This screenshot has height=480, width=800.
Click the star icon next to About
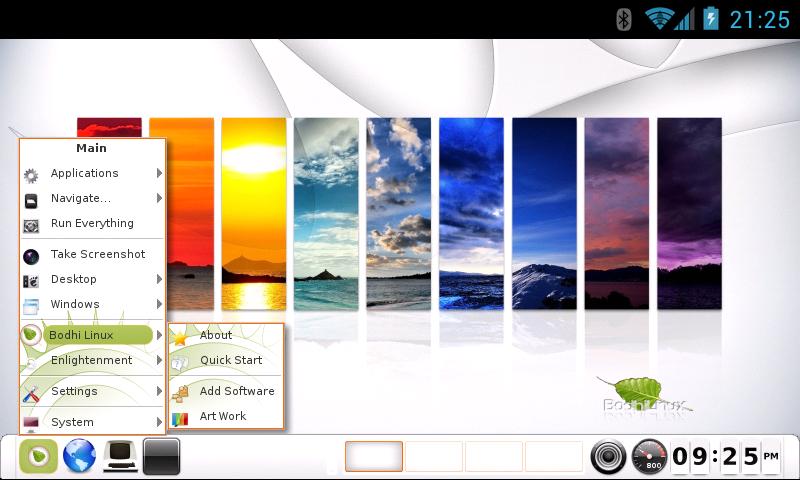(180, 336)
